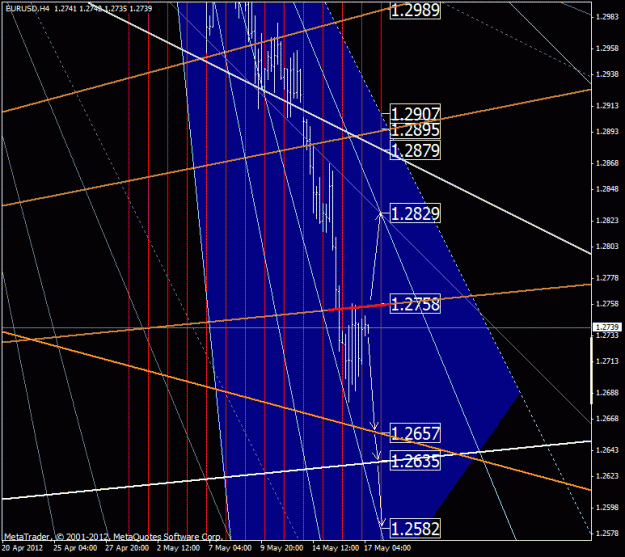Select the 1.2907 price label
Screen dimensions: 625x557
[x=415, y=114]
